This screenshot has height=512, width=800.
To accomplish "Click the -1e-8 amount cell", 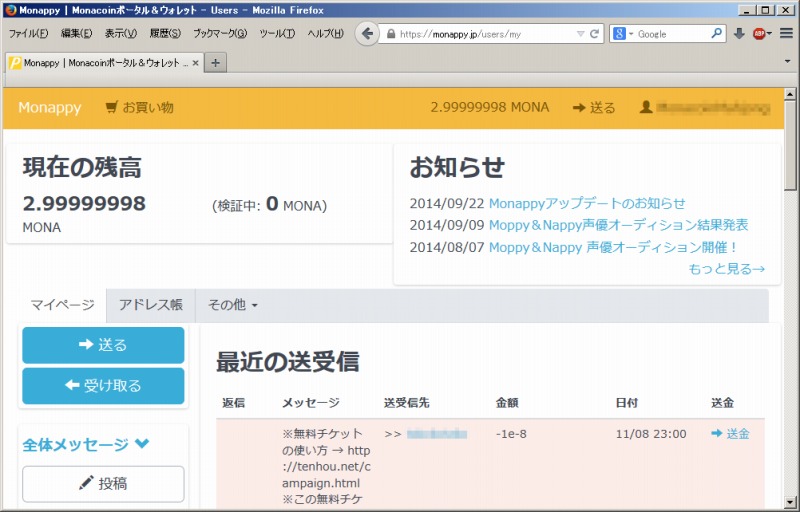I will coord(511,434).
